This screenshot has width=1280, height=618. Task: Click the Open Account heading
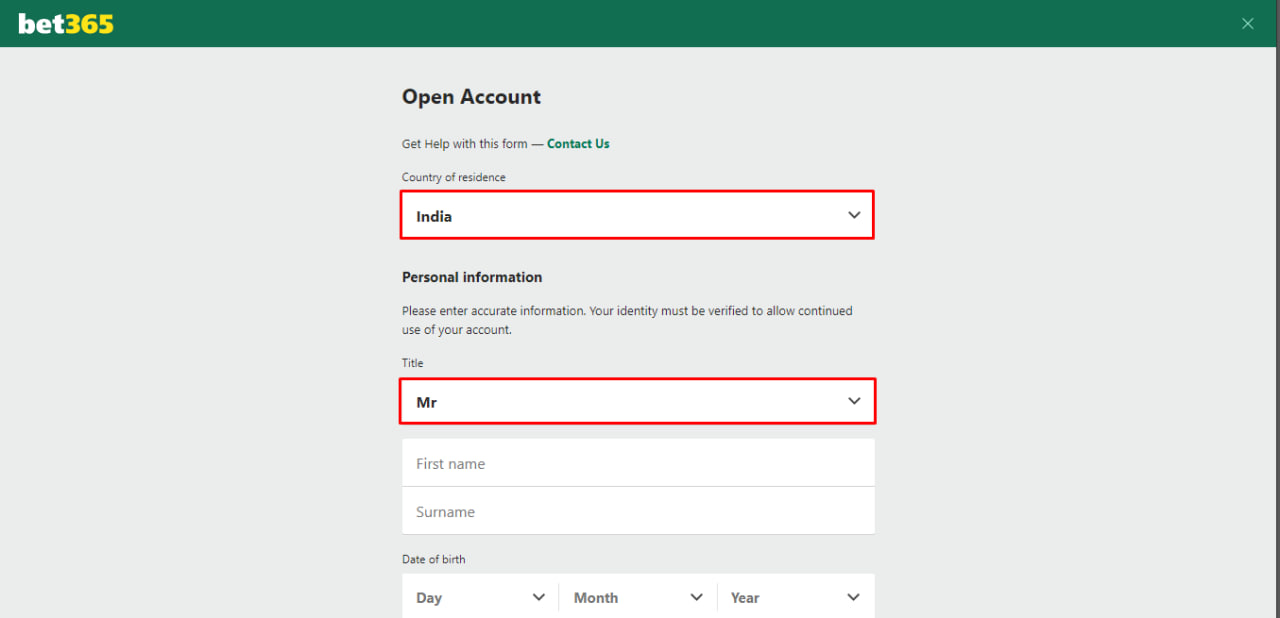point(471,97)
